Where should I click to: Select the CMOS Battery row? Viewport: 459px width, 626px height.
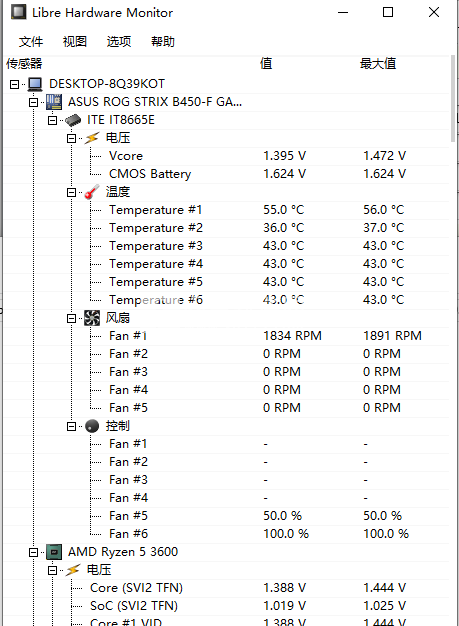227,174
